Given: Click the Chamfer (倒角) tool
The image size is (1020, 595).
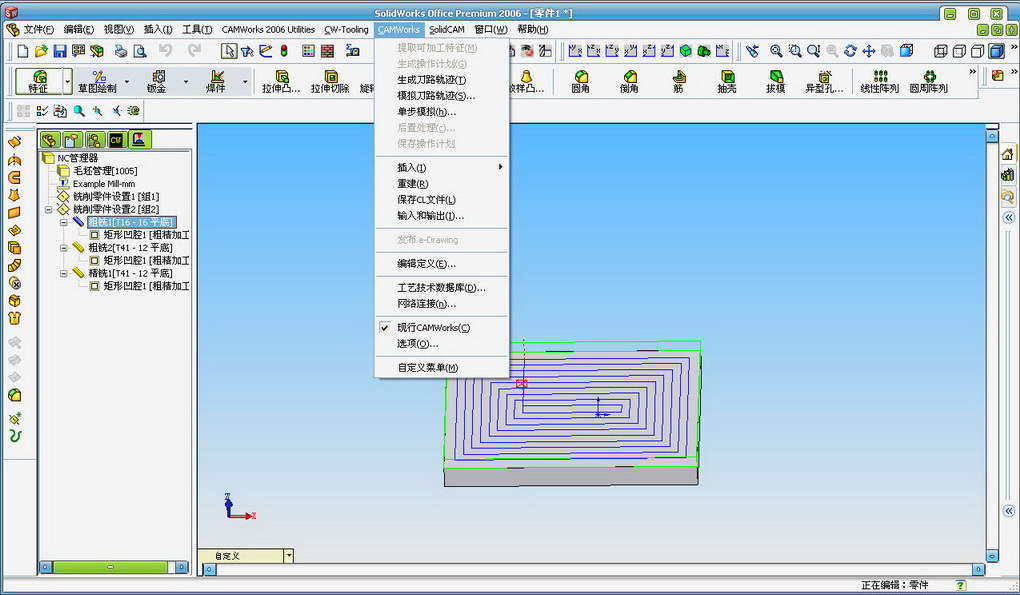Looking at the screenshot, I should click(x=629, y=81).
